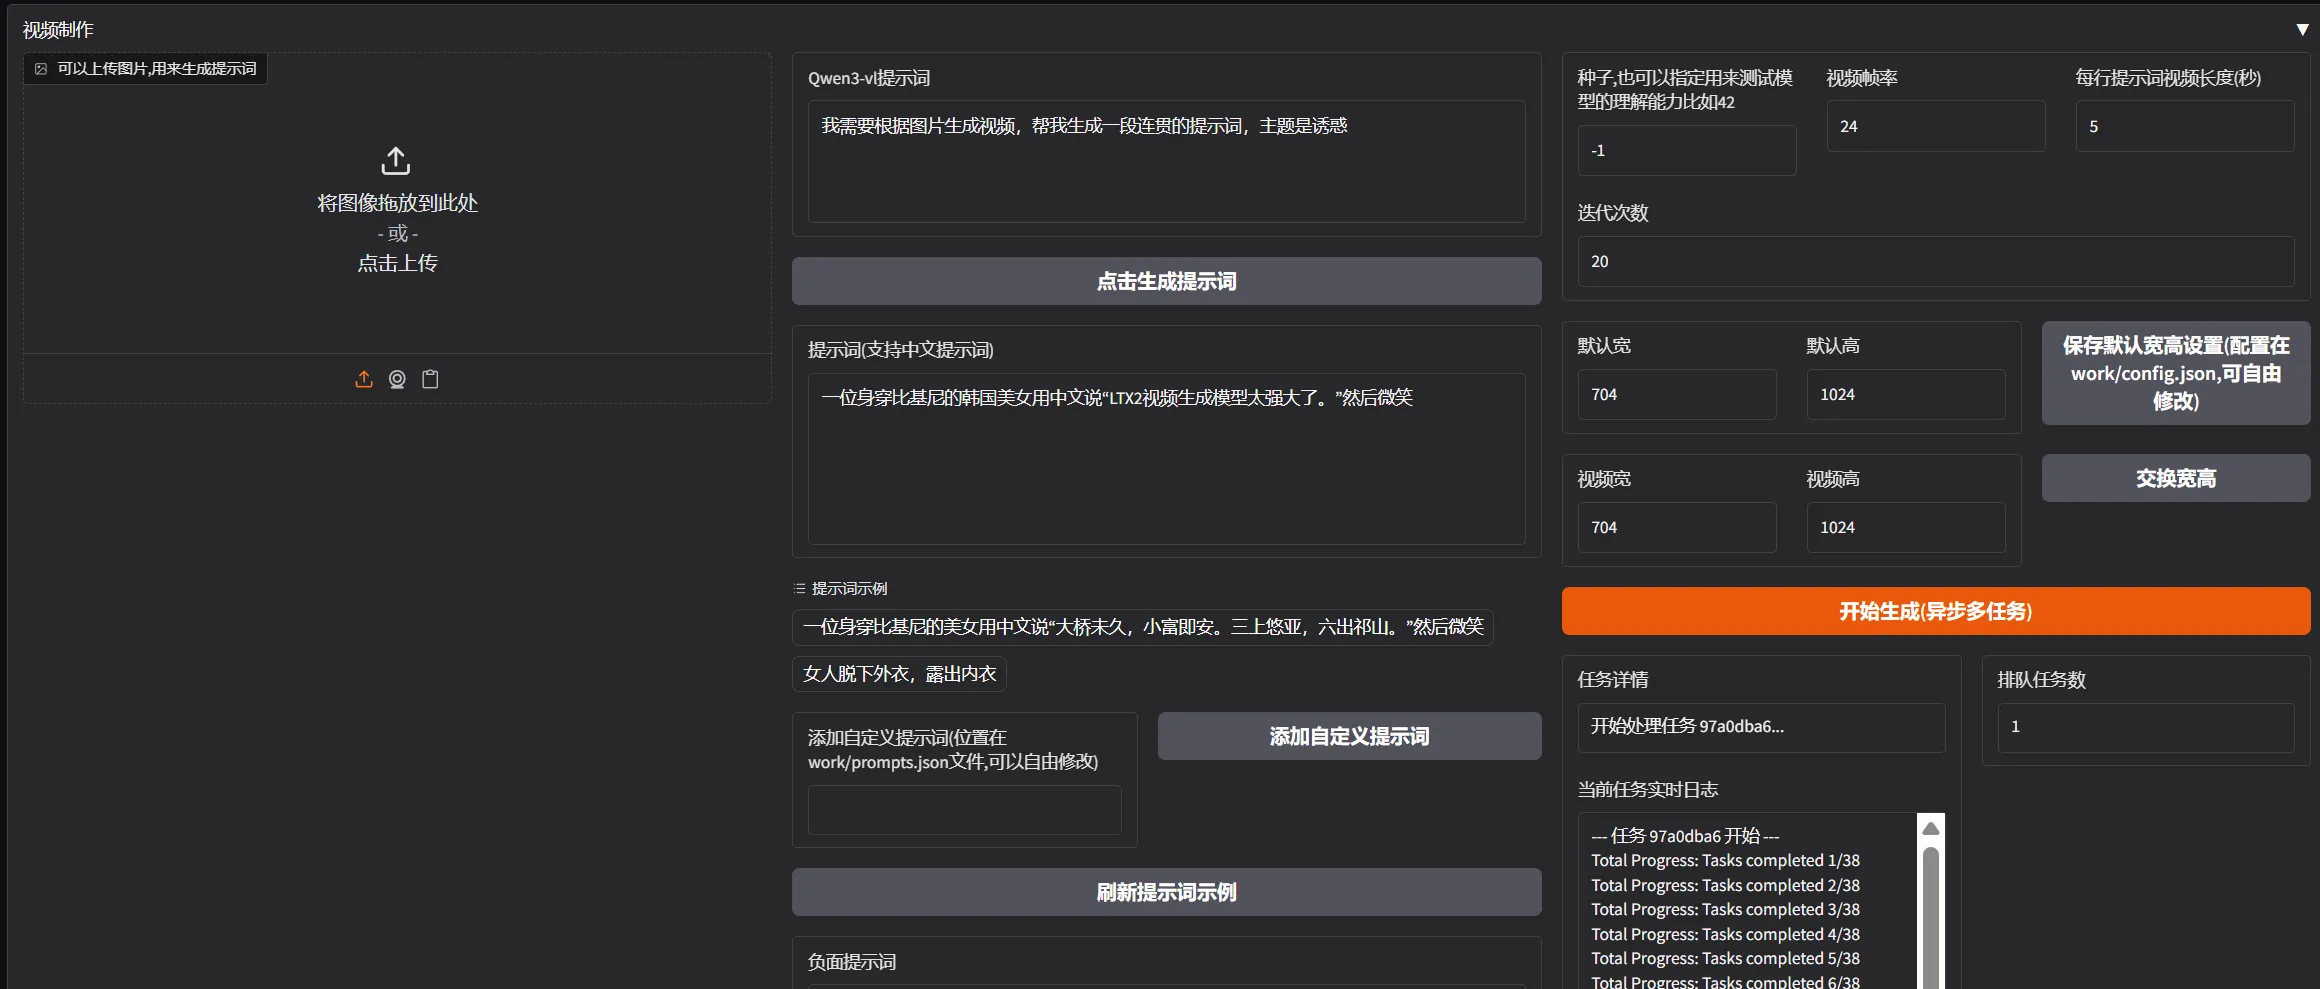The width and height of the screenshot is (2320, 989).
Task: Click the 迭代次数 field showing 20
Action: coord(1933,261)
